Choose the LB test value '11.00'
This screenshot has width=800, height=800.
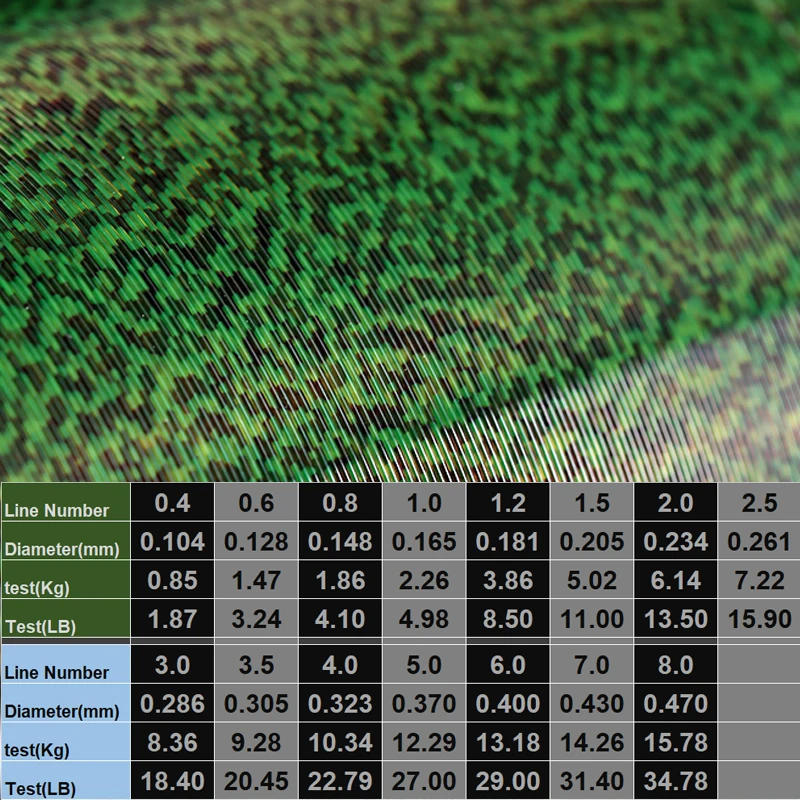click(592, 618)
